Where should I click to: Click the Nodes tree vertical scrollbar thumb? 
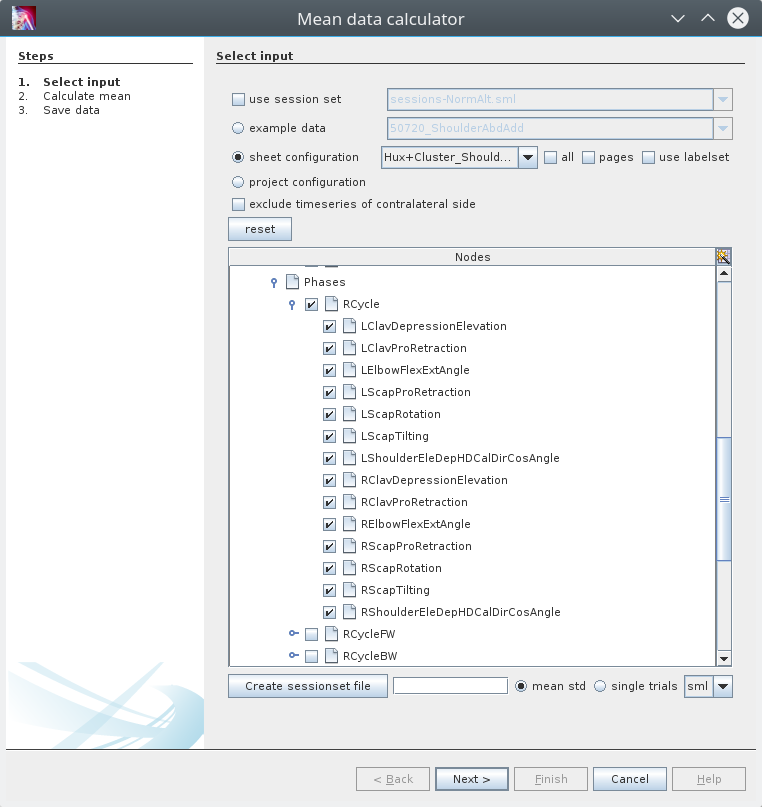[x=724, y=498]
